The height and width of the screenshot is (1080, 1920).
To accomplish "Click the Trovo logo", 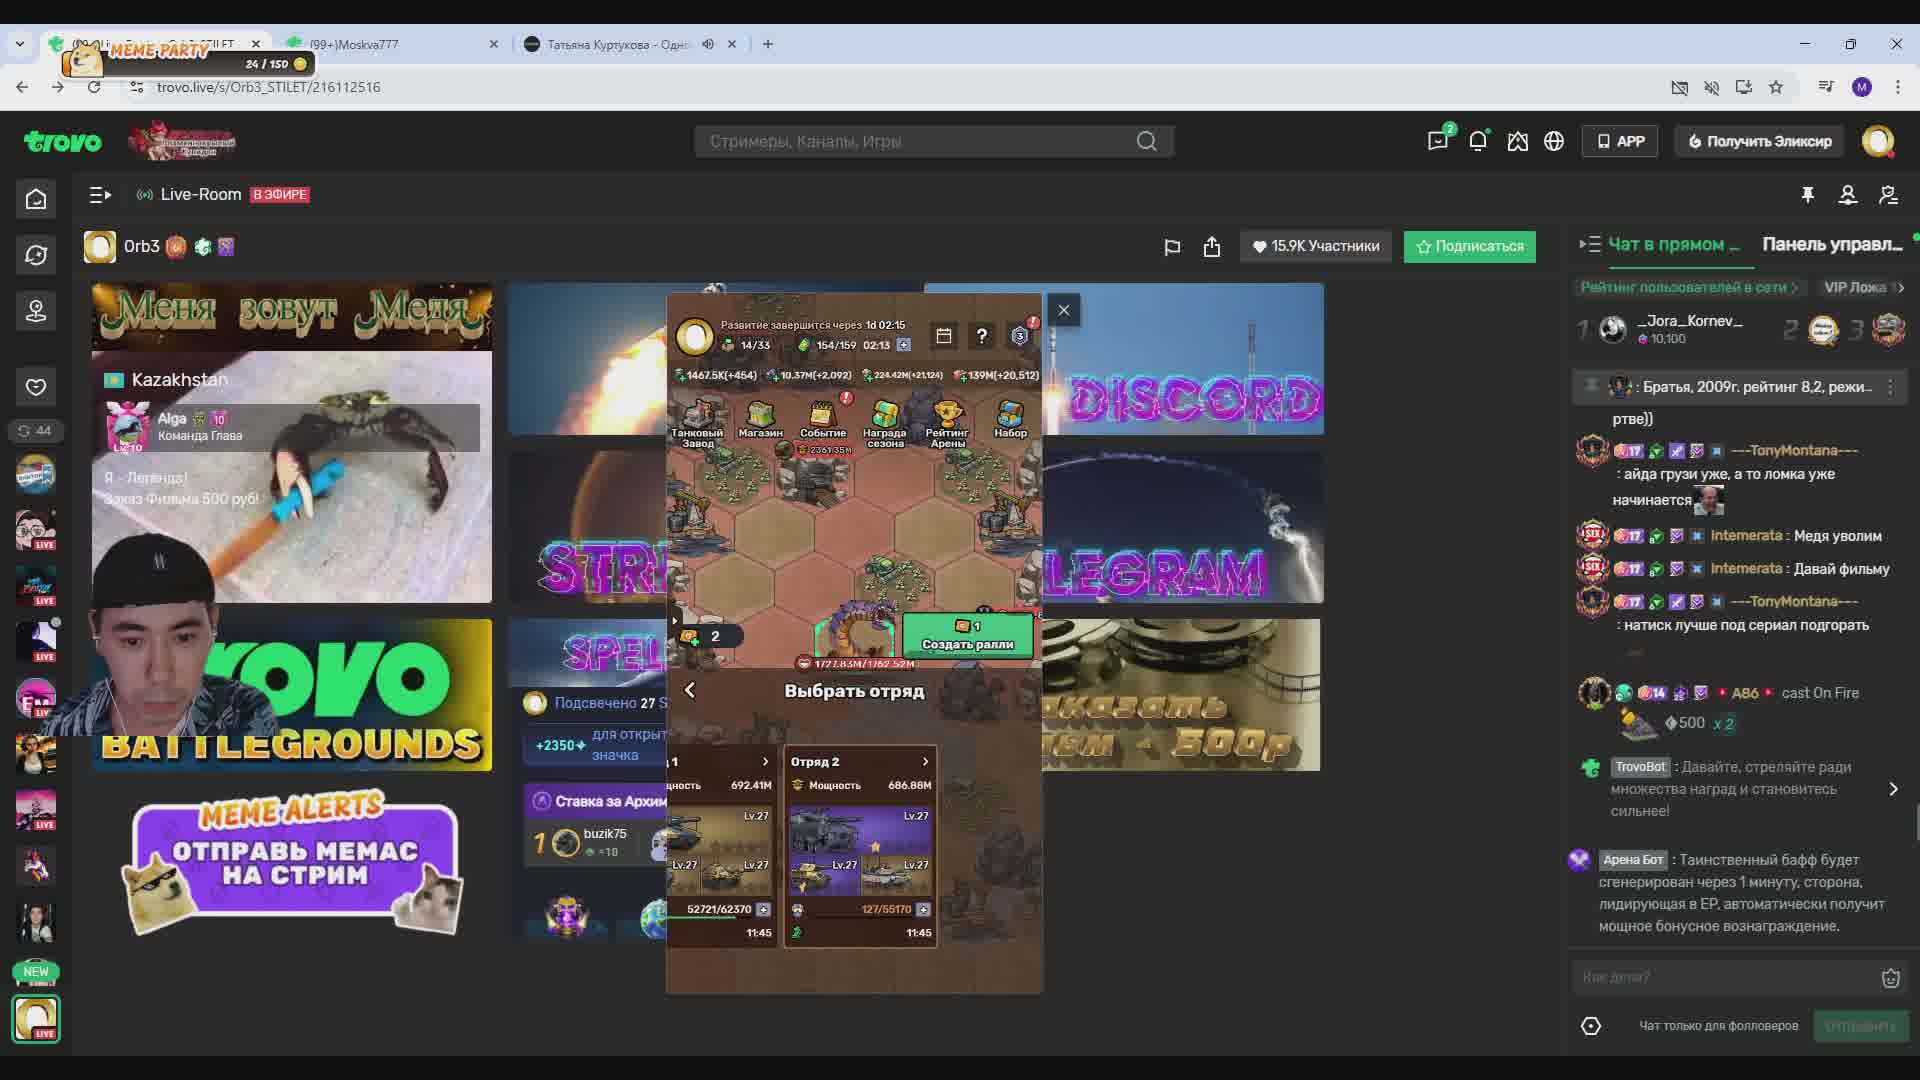I will (x=62, y=142).
